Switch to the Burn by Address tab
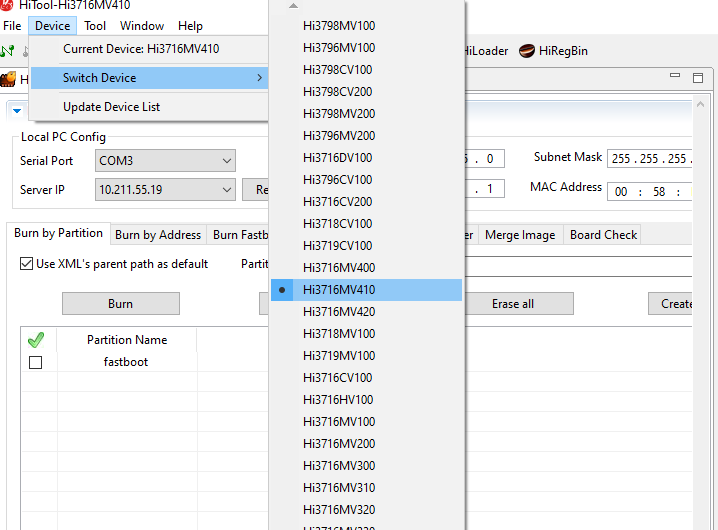The width and height of the screenshot is (718, 530). [x=158, y=235]
